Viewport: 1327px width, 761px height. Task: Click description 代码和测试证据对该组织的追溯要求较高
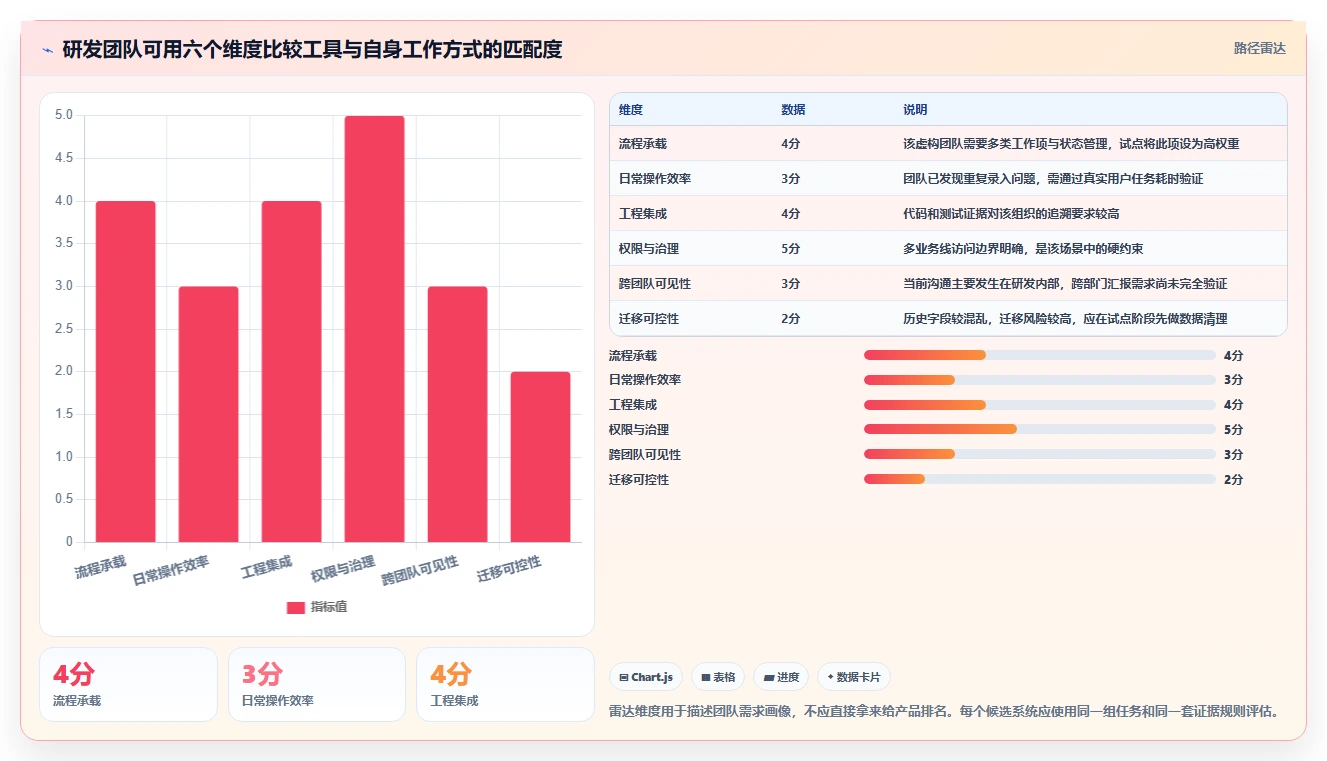[x=1011, y=214]
